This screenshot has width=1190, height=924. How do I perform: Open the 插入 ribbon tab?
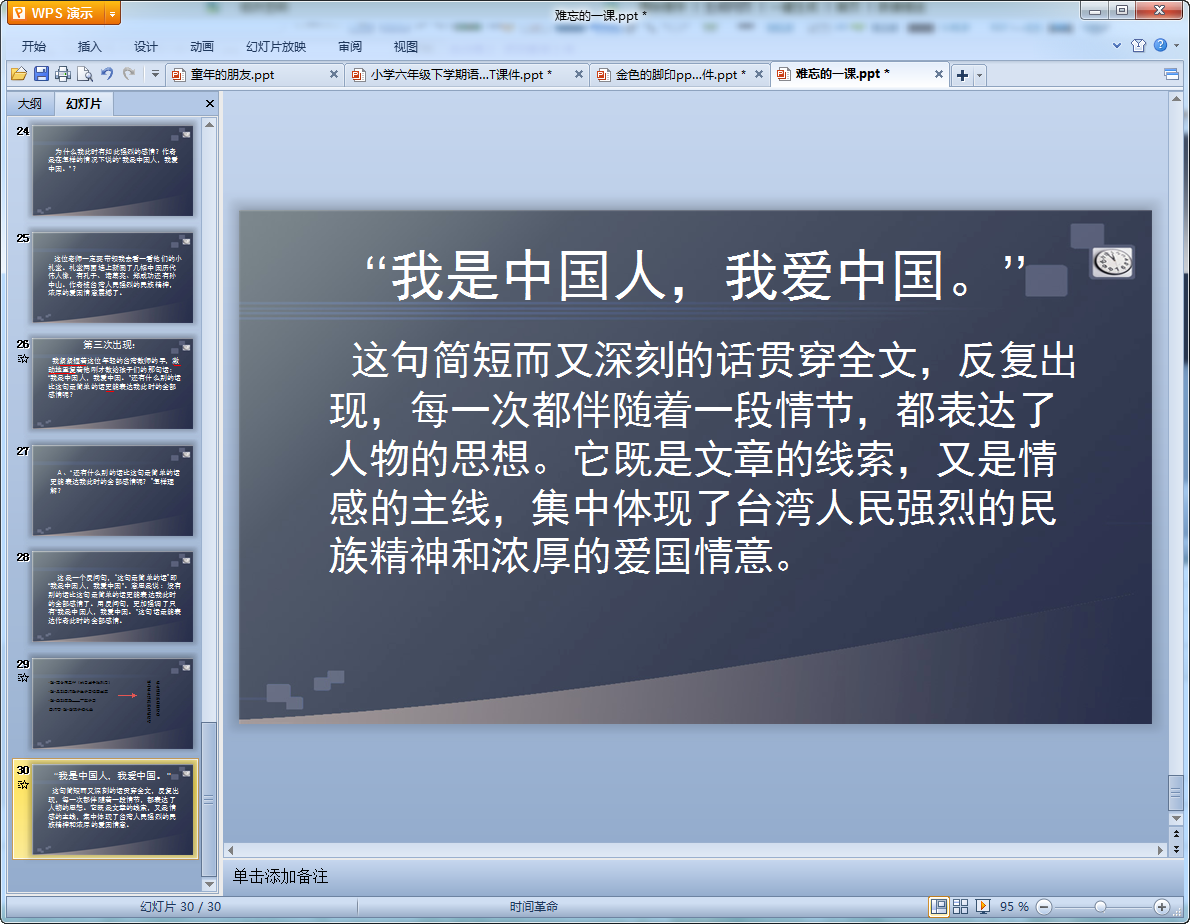click(90, 46)
